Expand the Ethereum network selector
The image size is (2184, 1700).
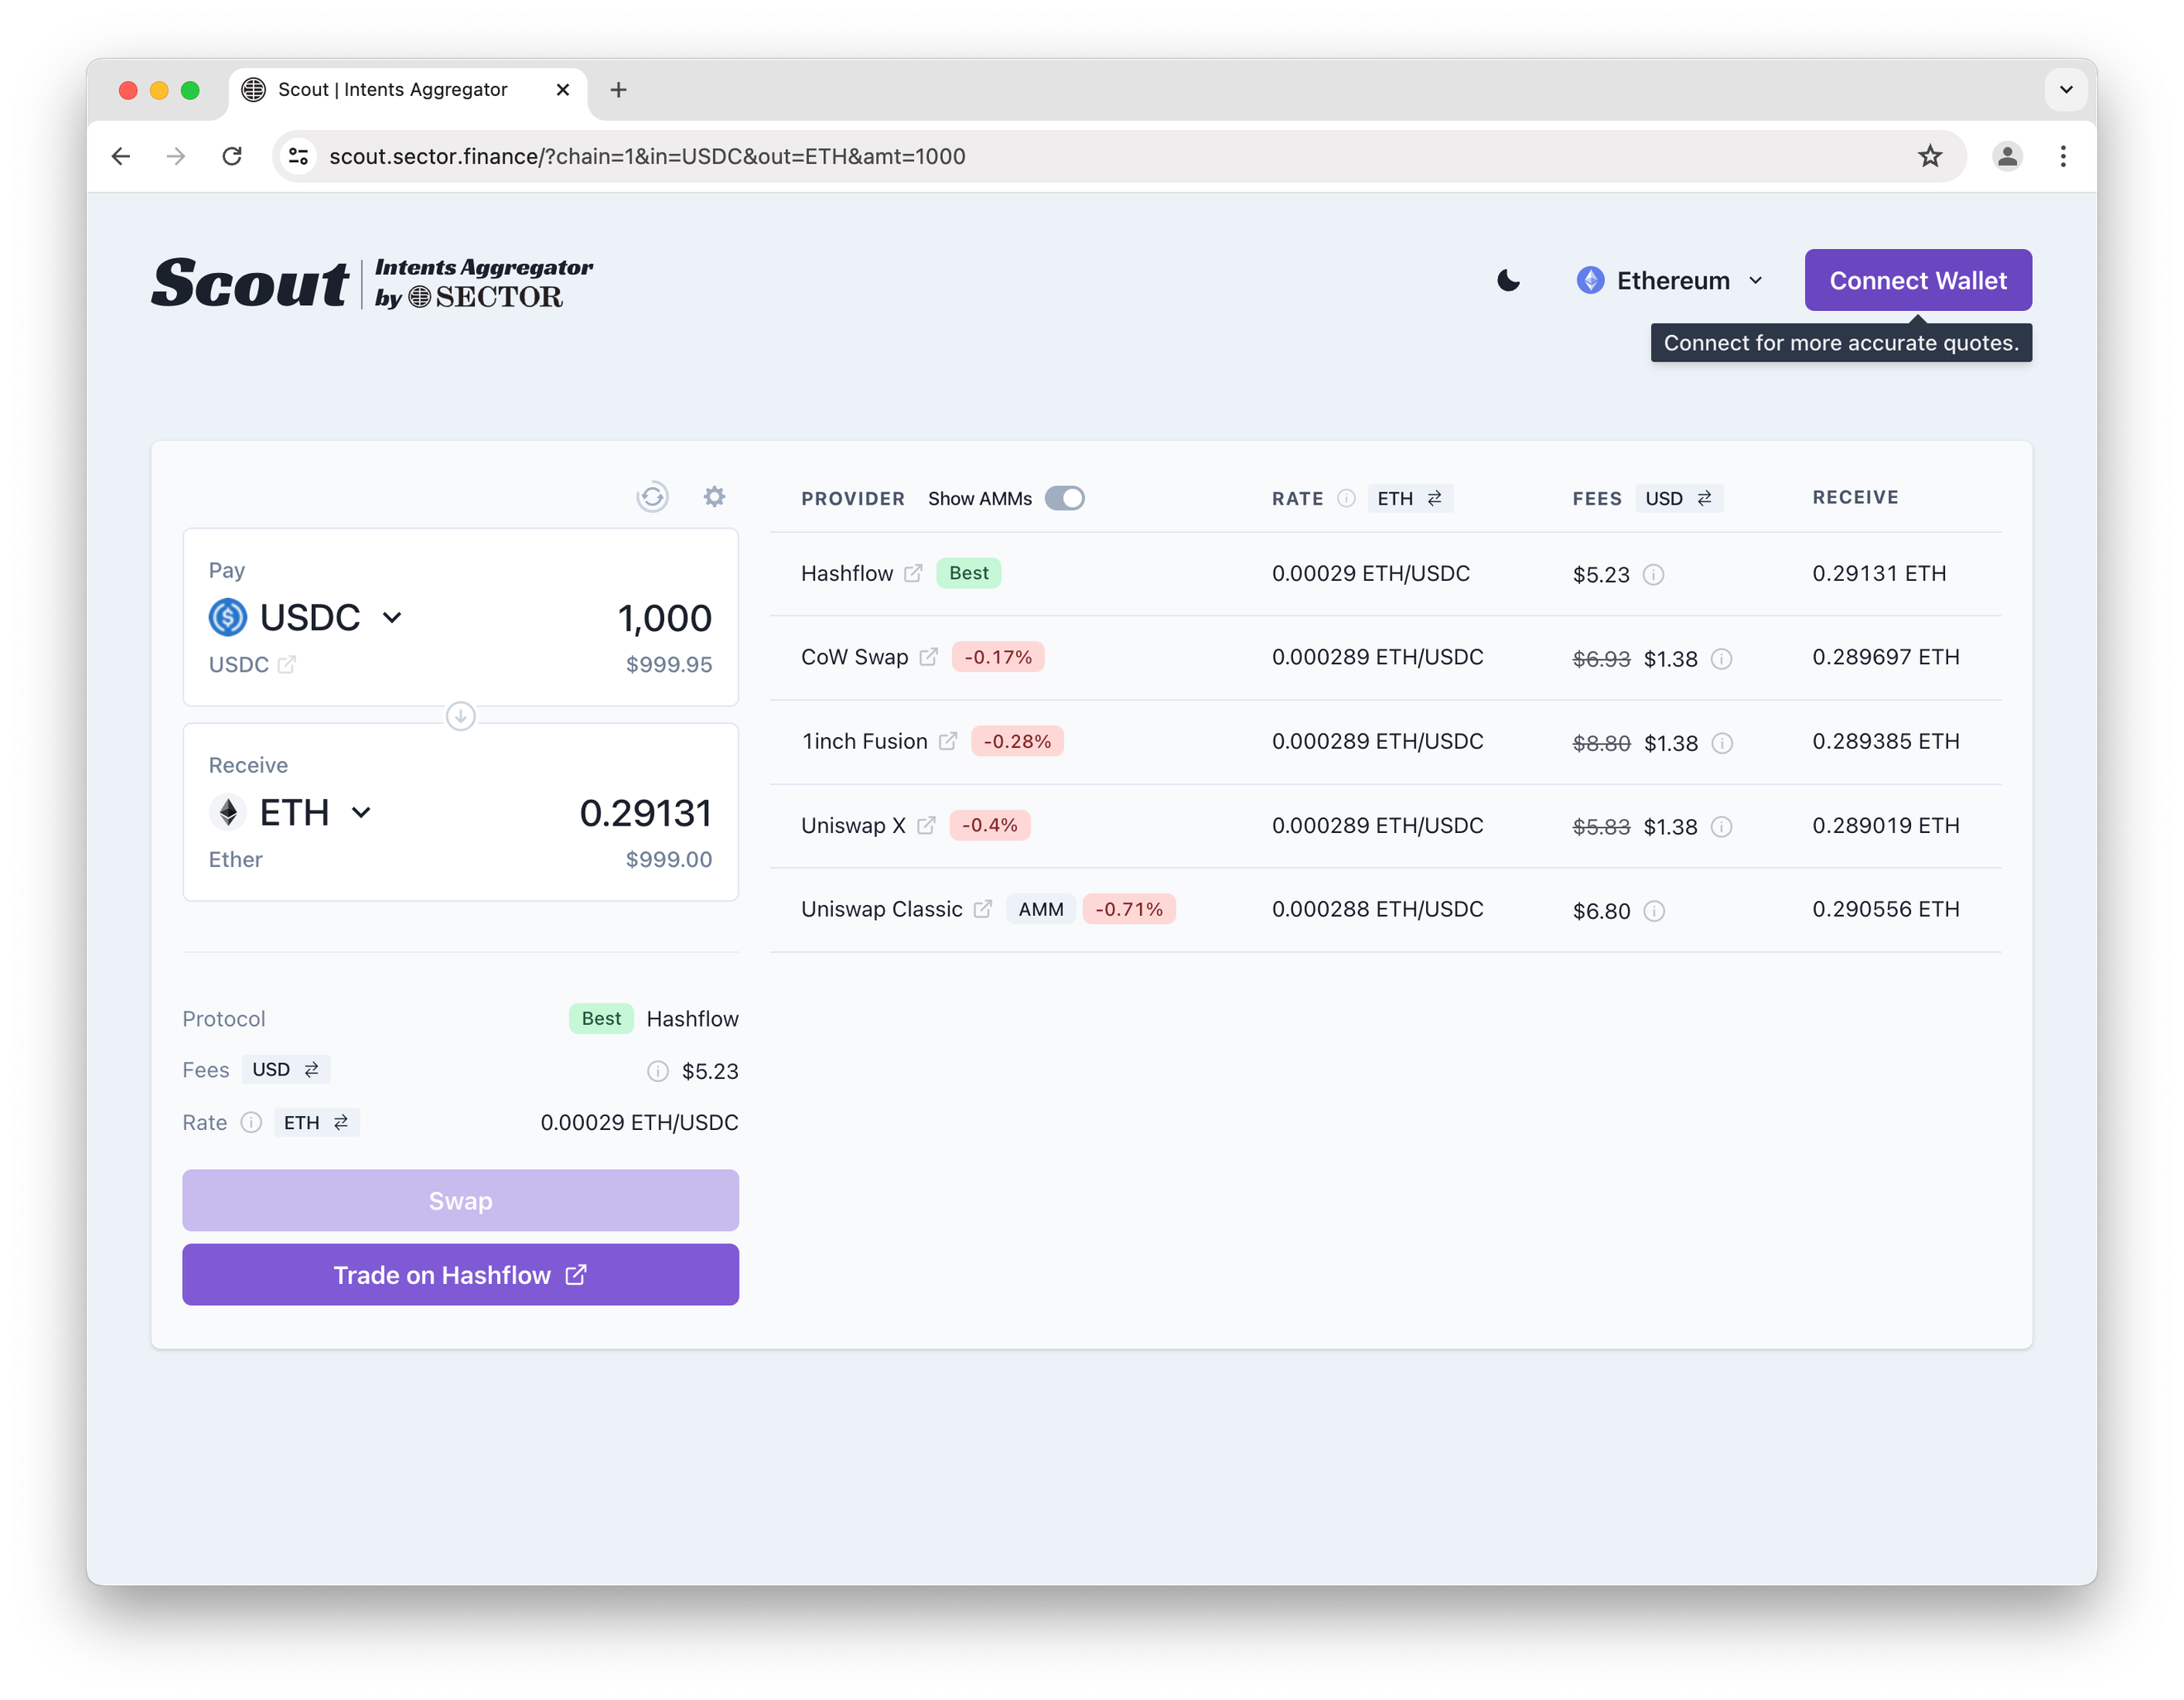tap(1670, 281)
